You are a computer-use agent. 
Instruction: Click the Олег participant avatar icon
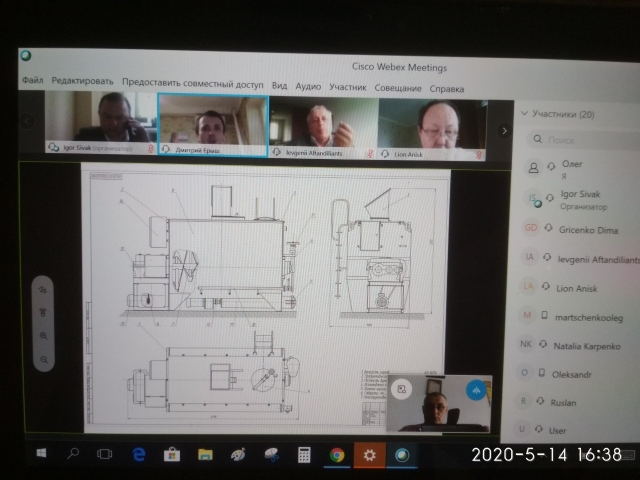pyautogui.click(x=533, y=167)
